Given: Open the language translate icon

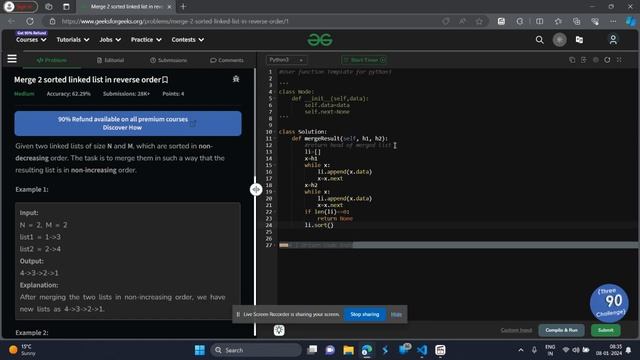Looking at the screenshot, I should tap(579, 40).
